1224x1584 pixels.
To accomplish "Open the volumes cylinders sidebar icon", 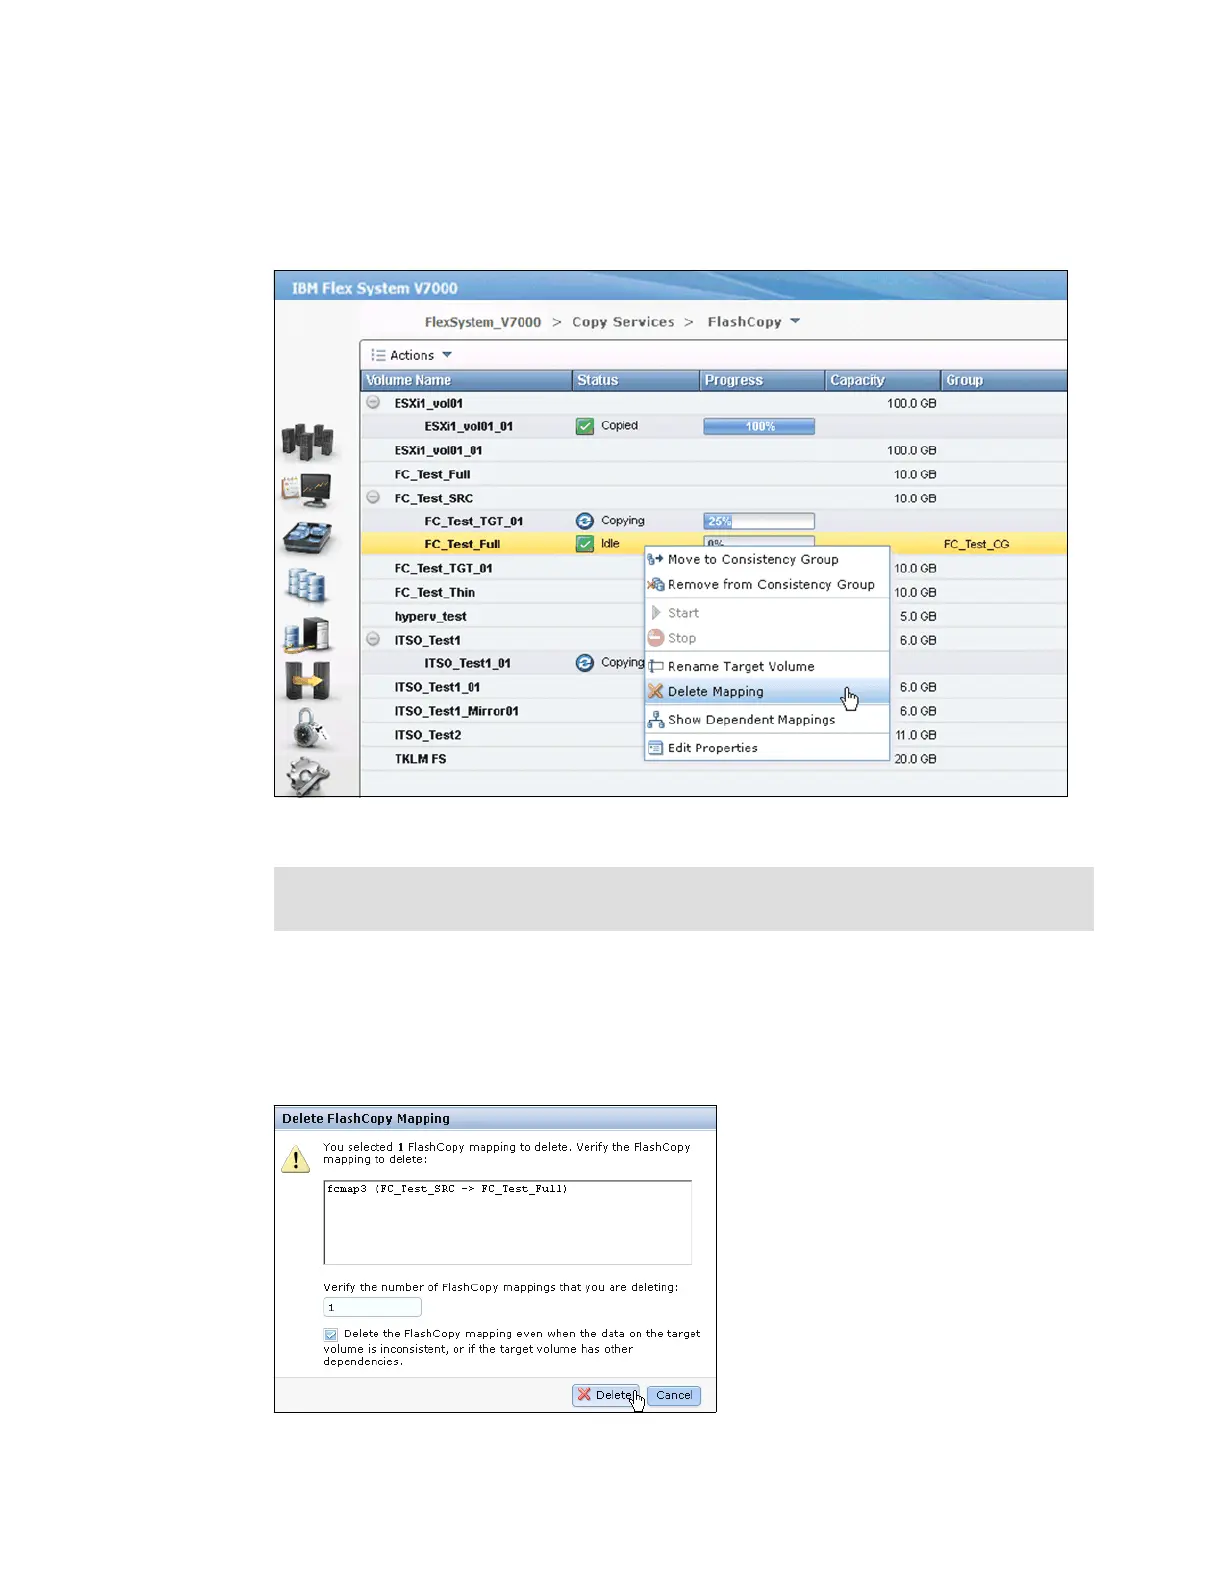I will pos(307,586).
